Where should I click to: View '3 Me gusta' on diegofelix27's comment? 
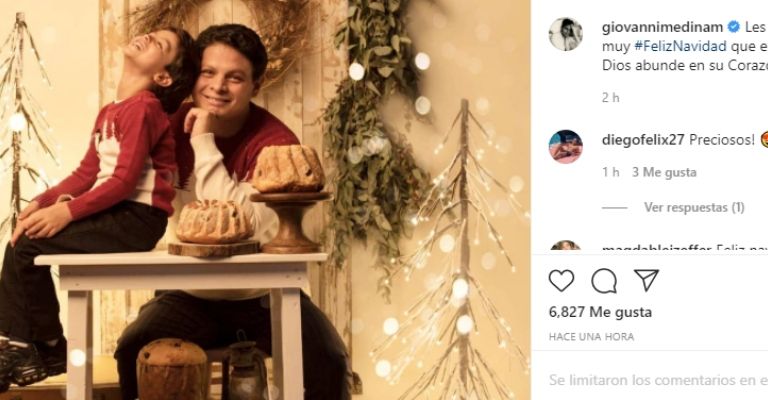coord(663,172)
